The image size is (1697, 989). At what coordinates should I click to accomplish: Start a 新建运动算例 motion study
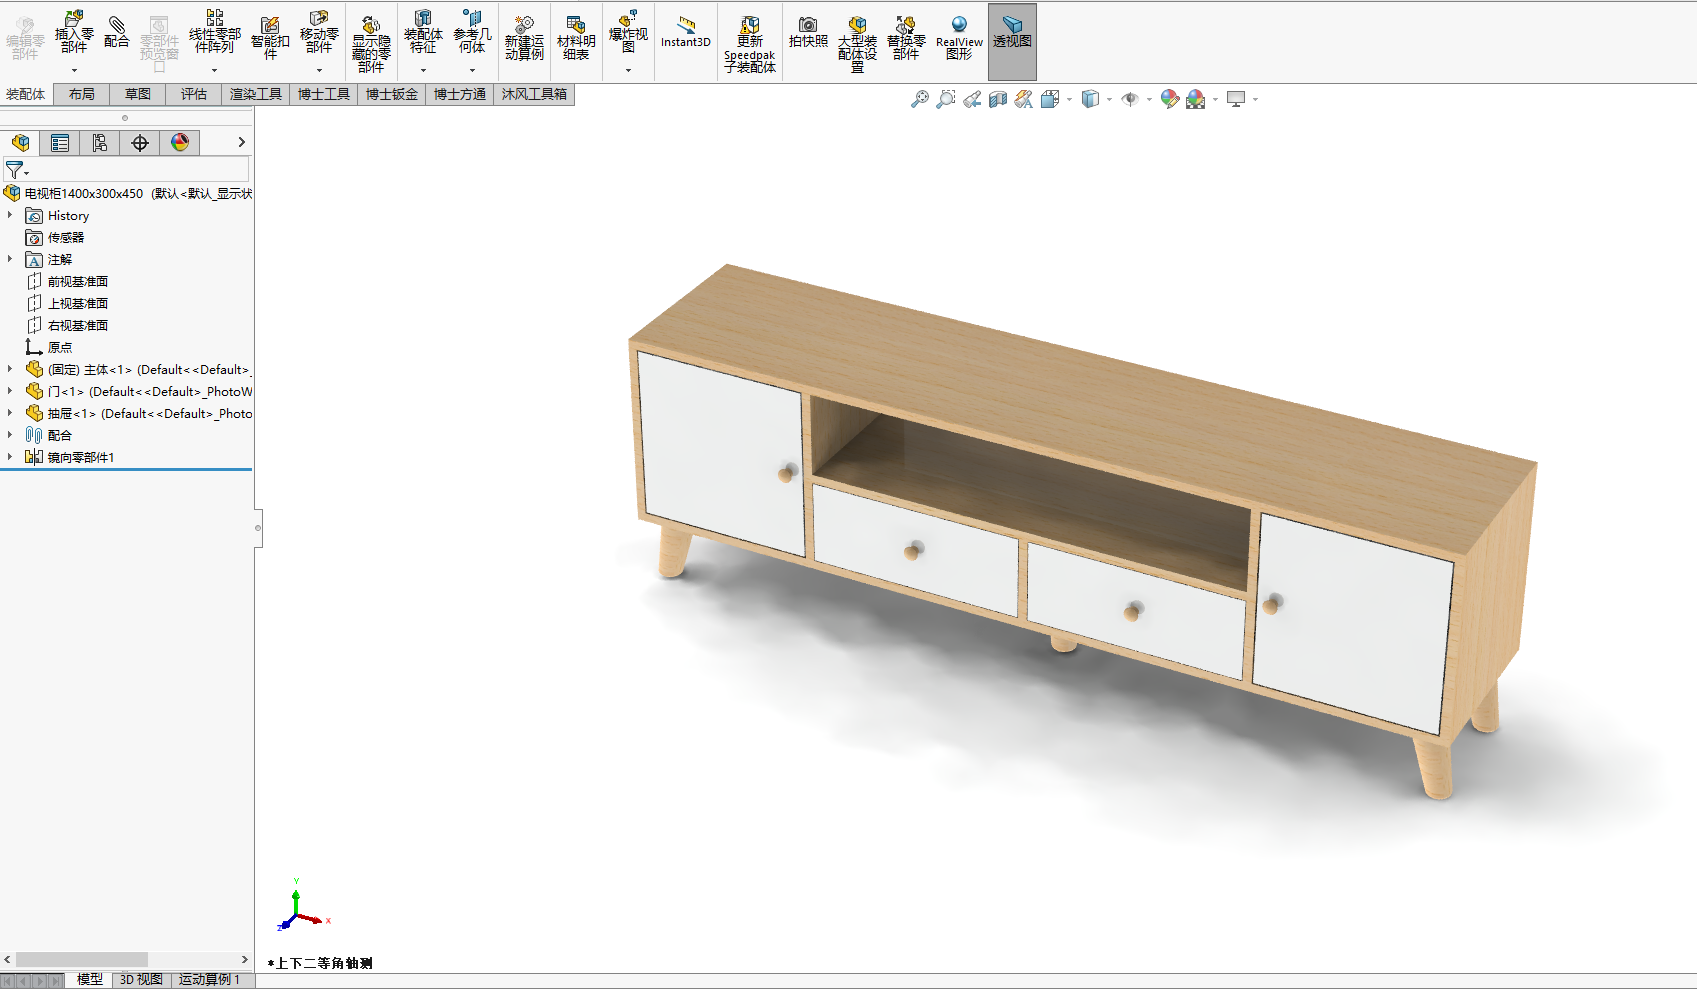point(524,38)
